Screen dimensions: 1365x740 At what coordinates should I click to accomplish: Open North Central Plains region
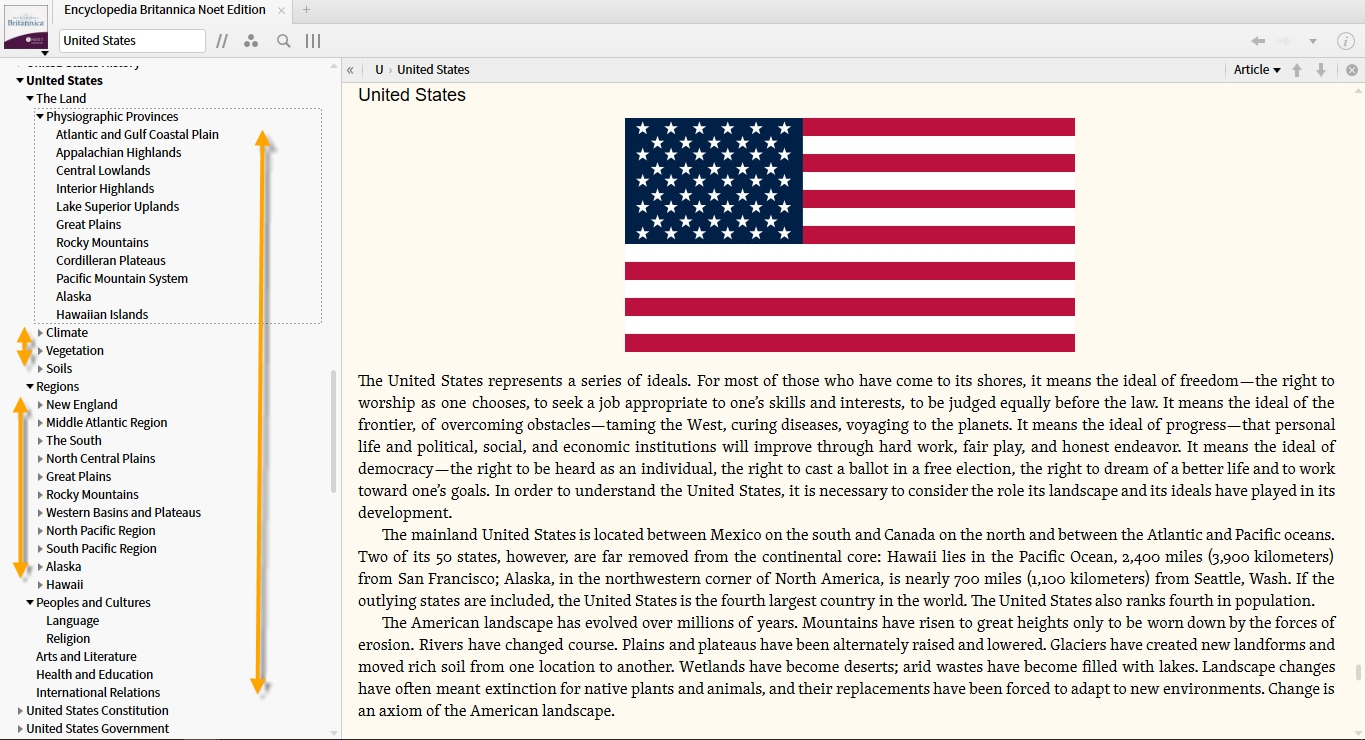point(101,459)
